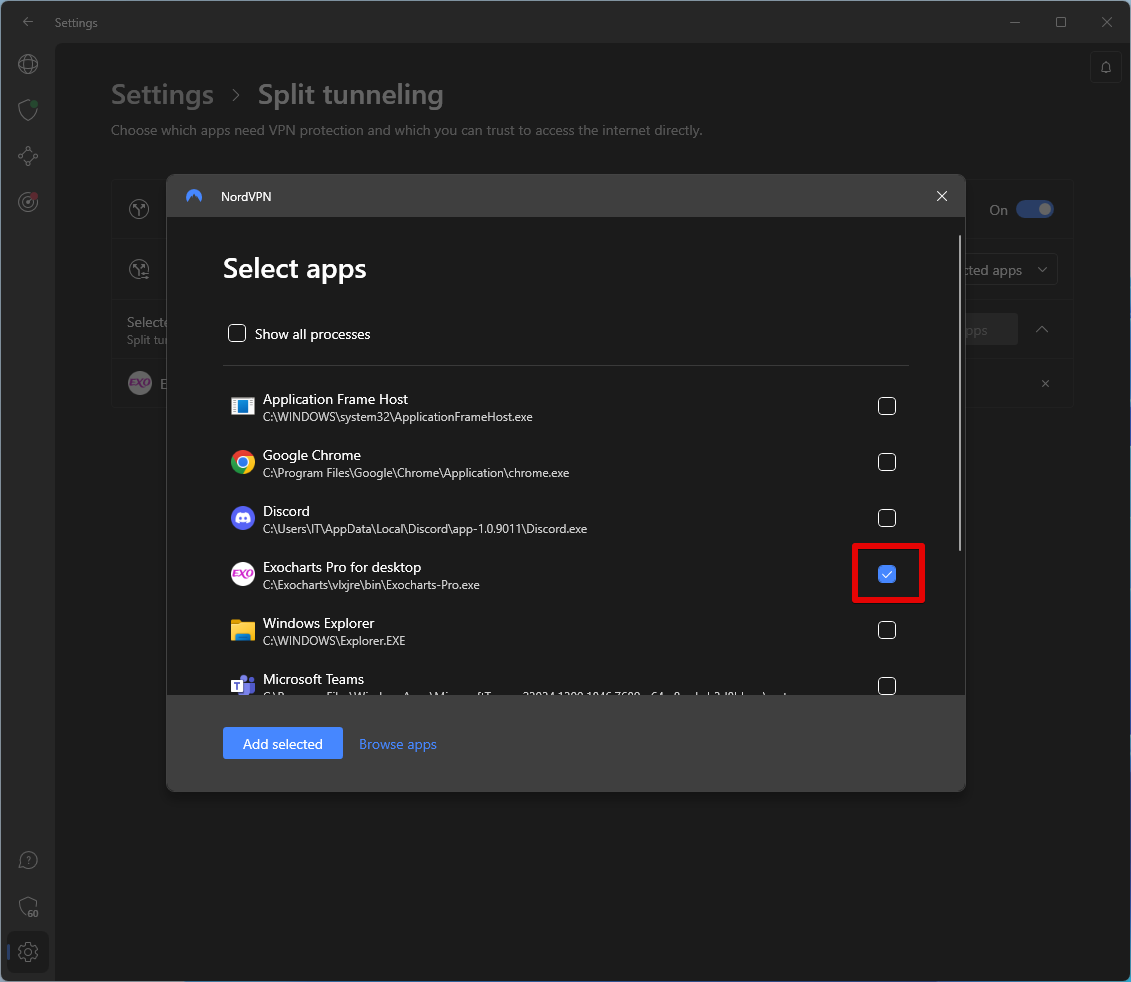Open the help question mark icon
The height and width of the screenshot is (982, 1131).
28,860
